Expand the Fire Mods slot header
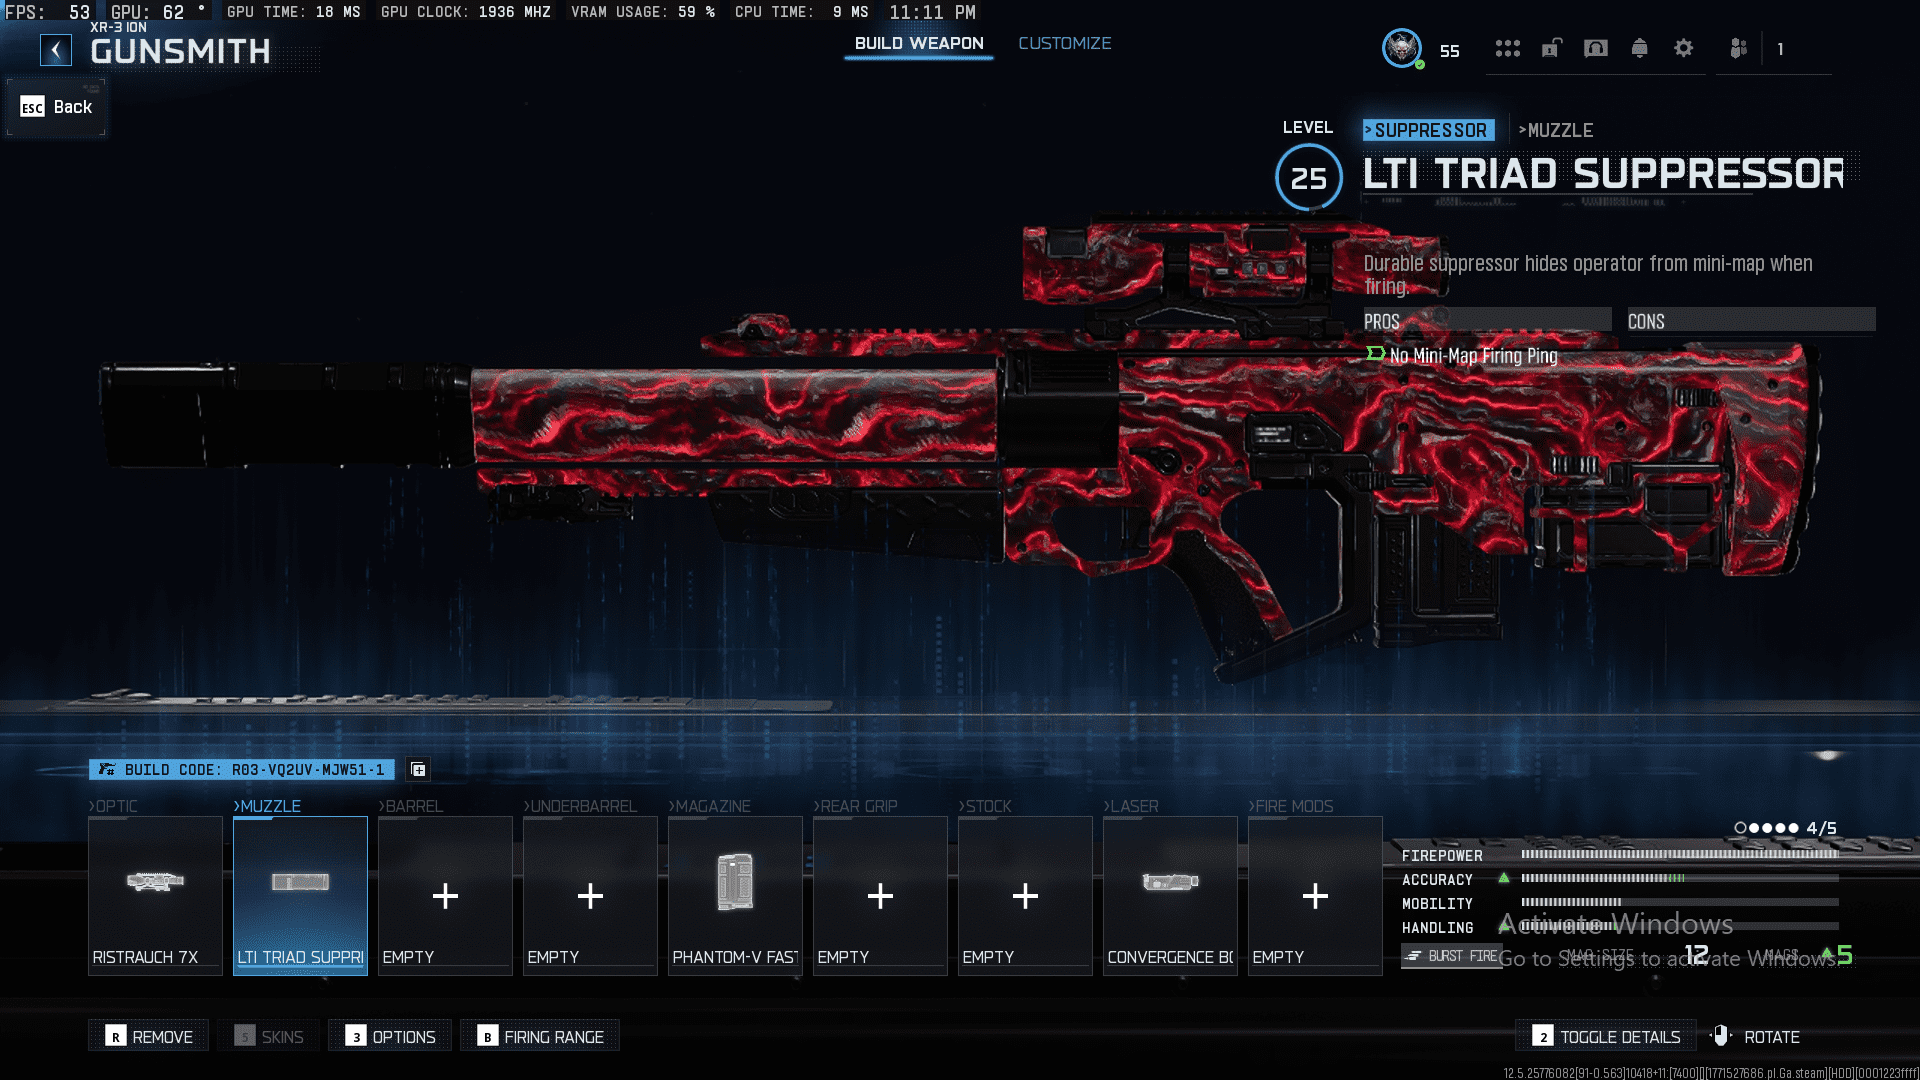This screenshot has height=1080, width=1920. pos(1291,806)
